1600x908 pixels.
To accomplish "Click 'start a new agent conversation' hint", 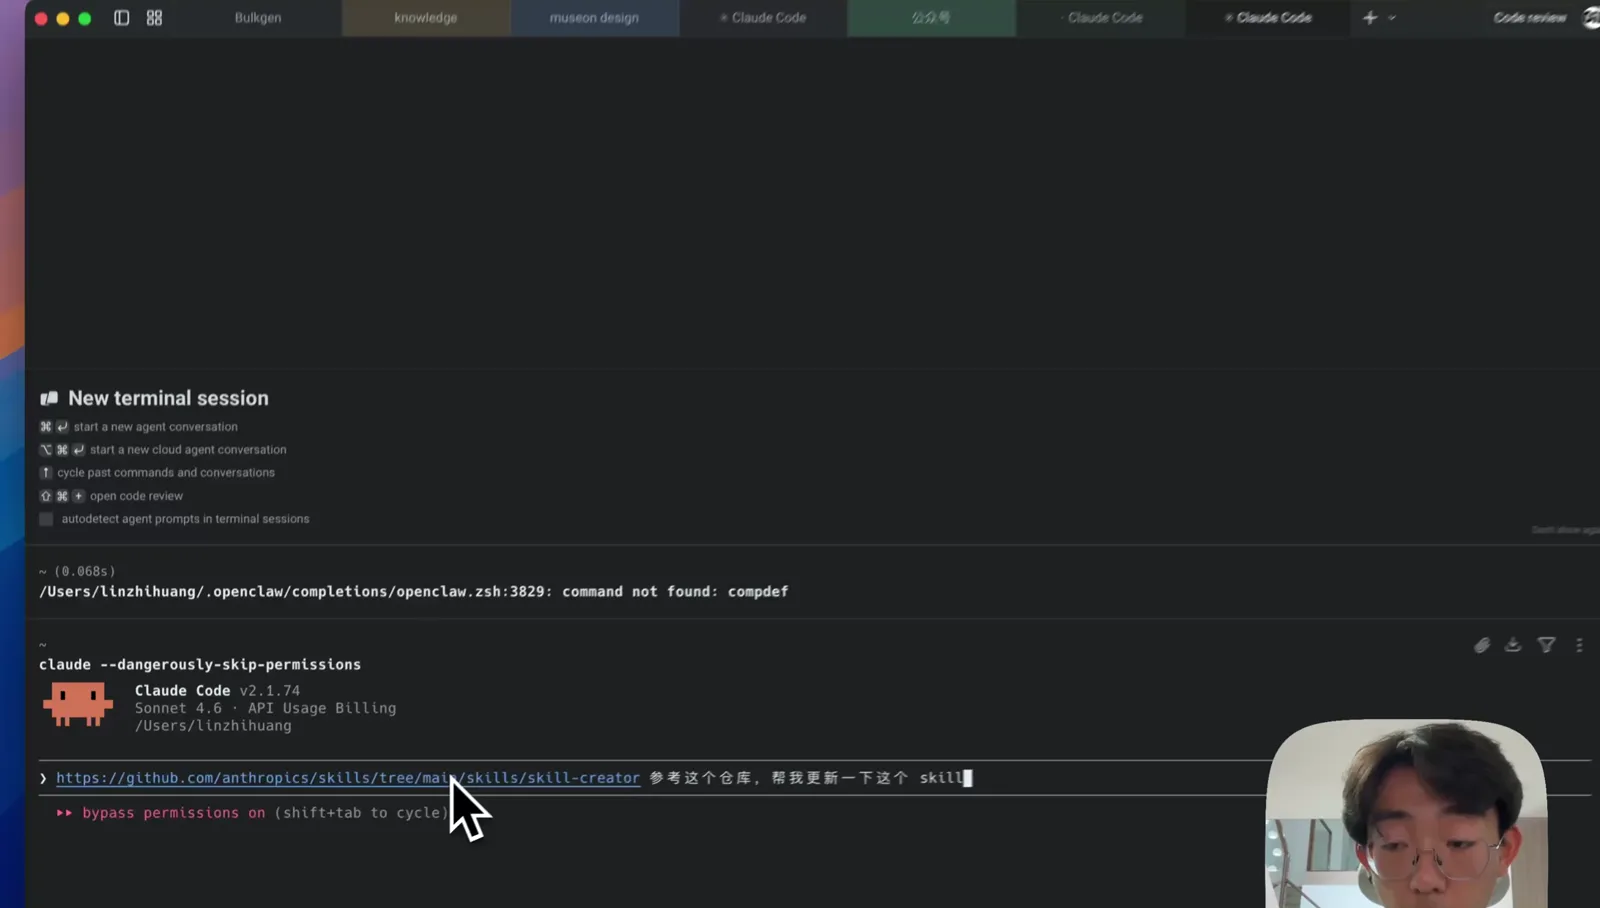I will (x=155, y=427).
